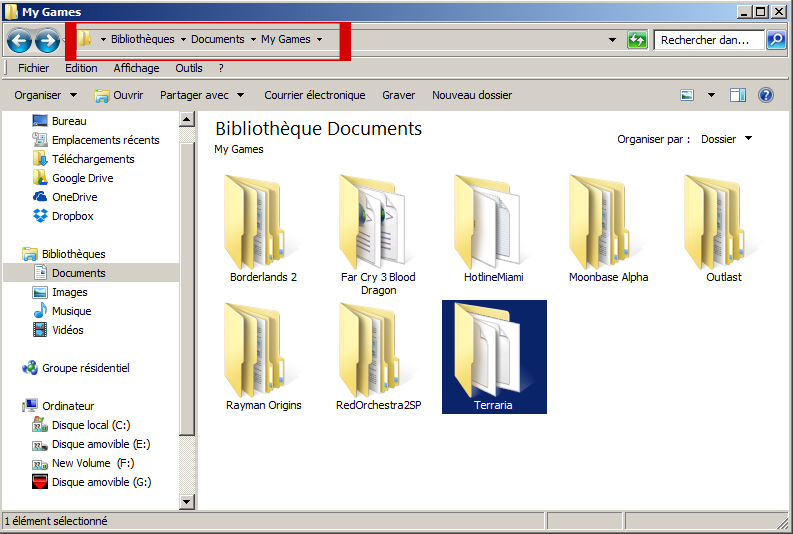Select the Rayman Origins folder
793x534 pixels.
(x=263, y=357)
